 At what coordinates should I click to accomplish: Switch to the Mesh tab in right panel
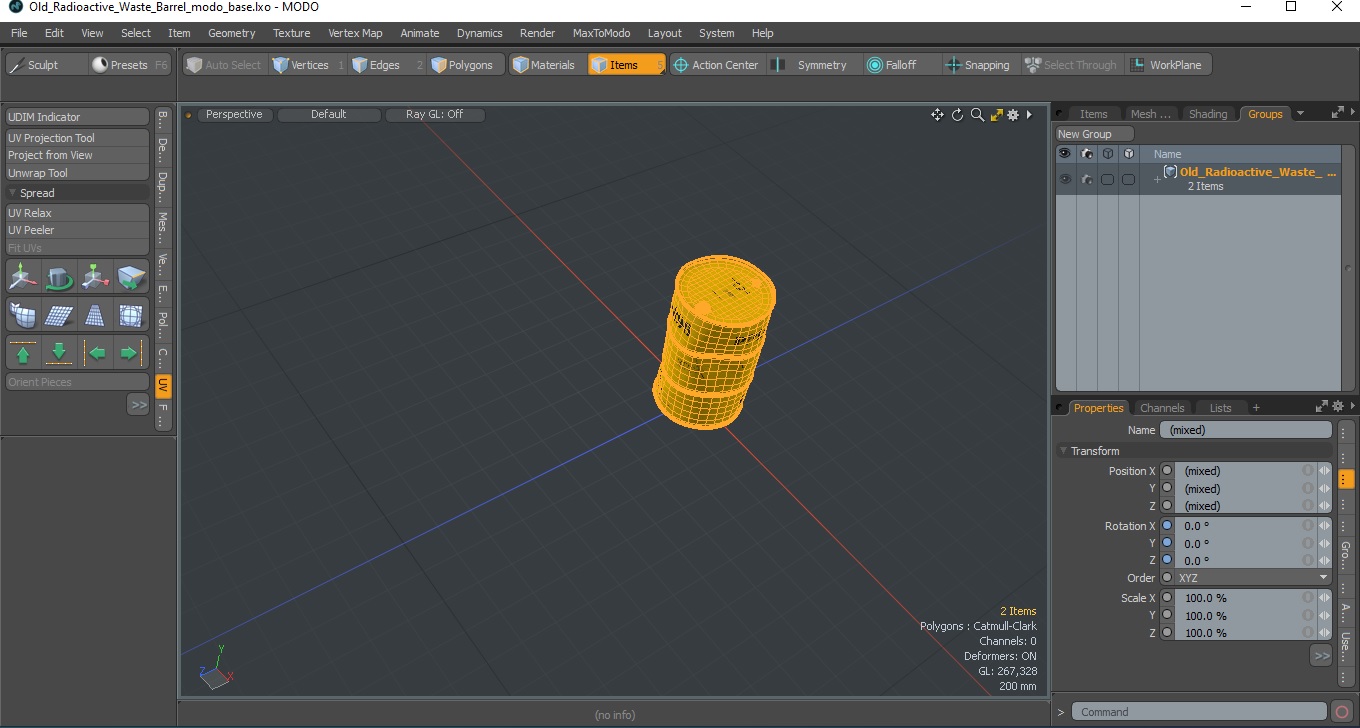tap(1150, 114)
